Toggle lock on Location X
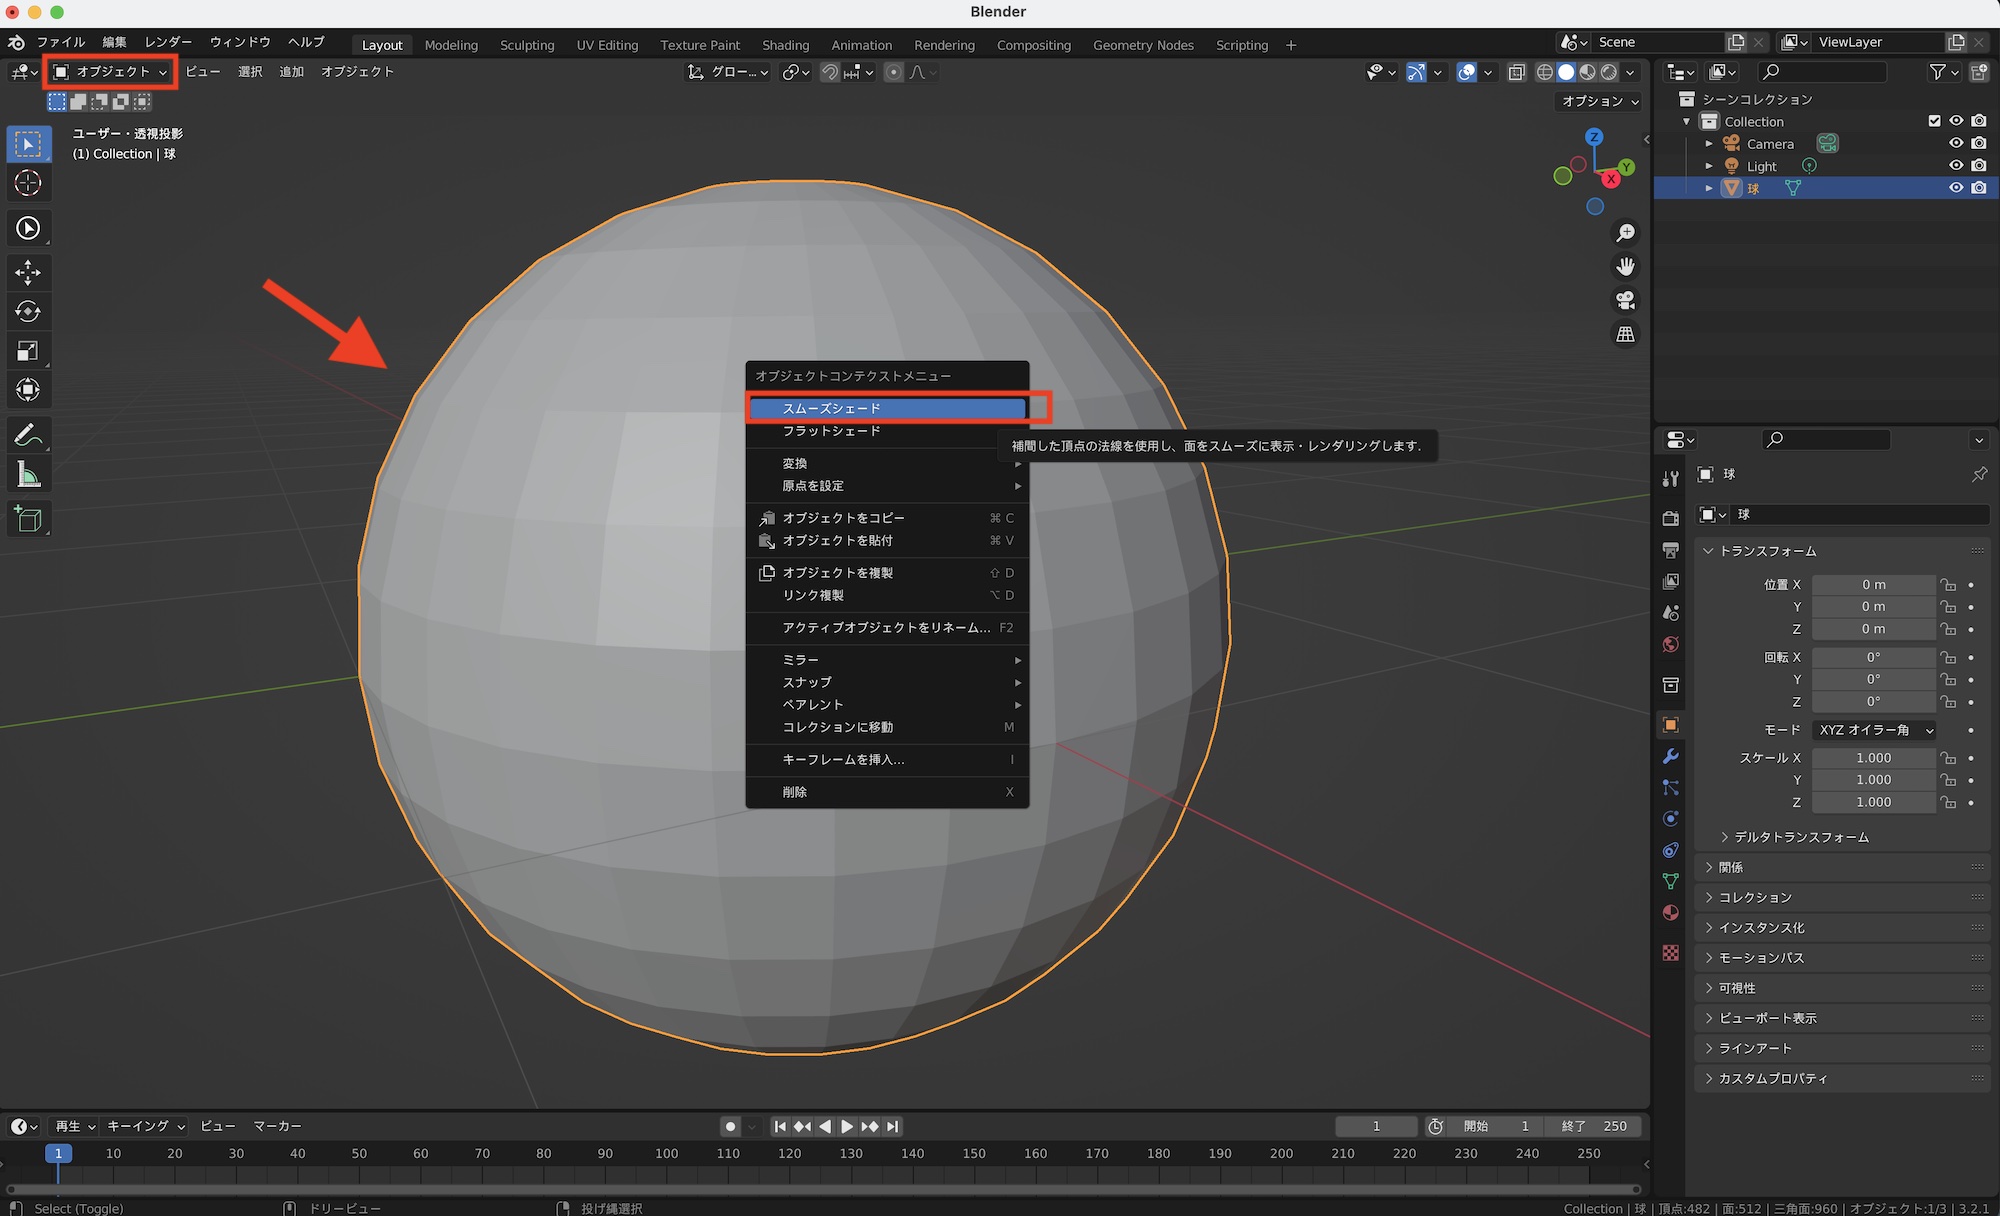This screenshot has height=1216, width=2000. pyautogui.click(x=1948, y=585)
